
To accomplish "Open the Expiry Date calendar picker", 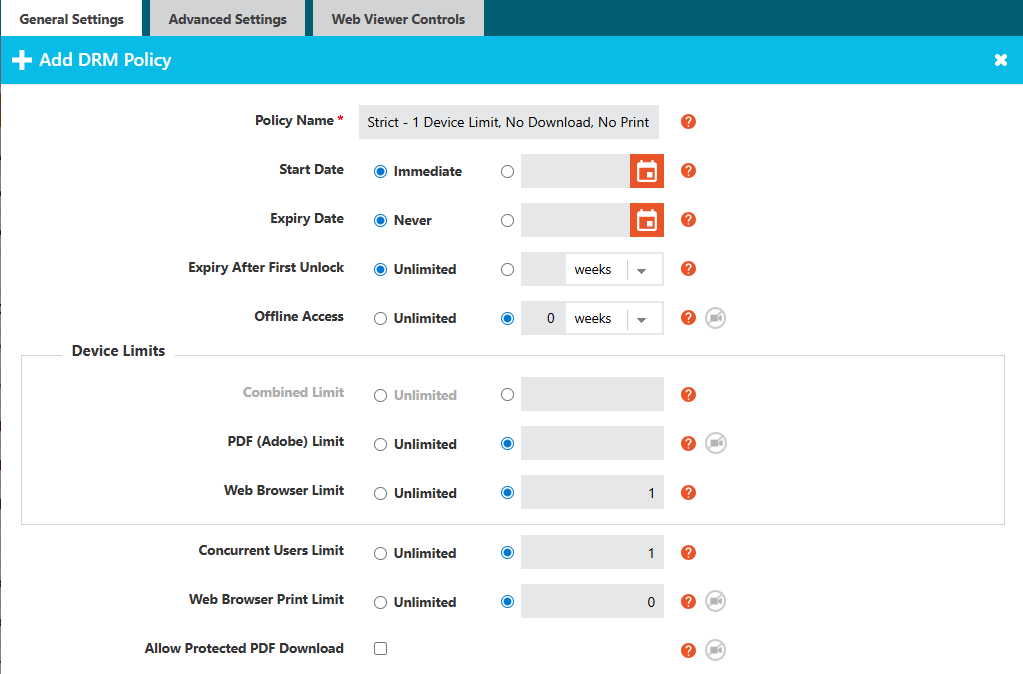I will [646, 220].
